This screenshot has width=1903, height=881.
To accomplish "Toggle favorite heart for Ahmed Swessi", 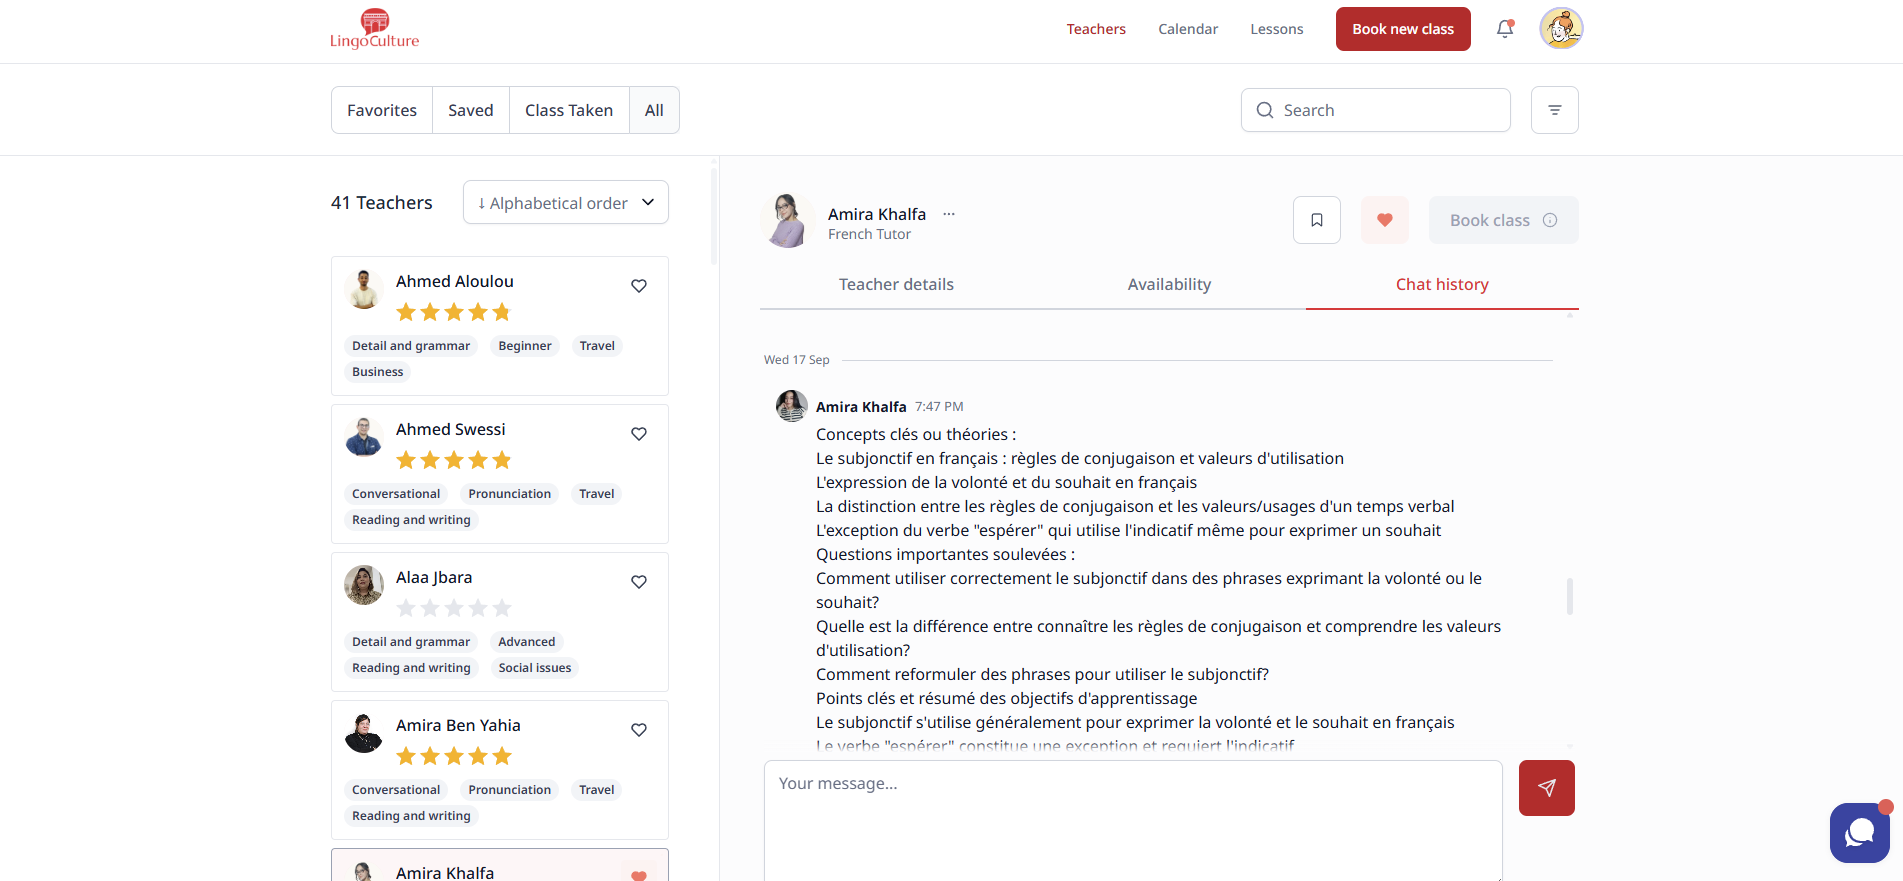I will (x=639, y=434).
